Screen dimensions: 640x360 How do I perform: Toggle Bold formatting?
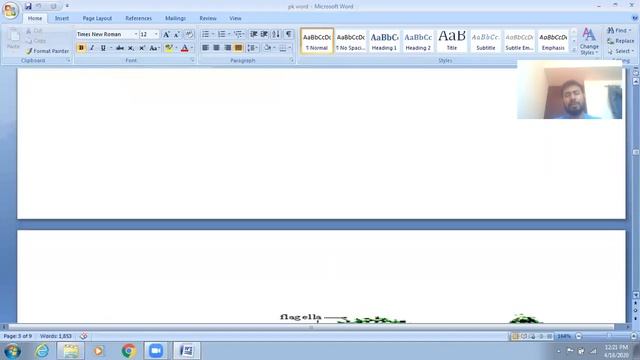pos(81,48)
